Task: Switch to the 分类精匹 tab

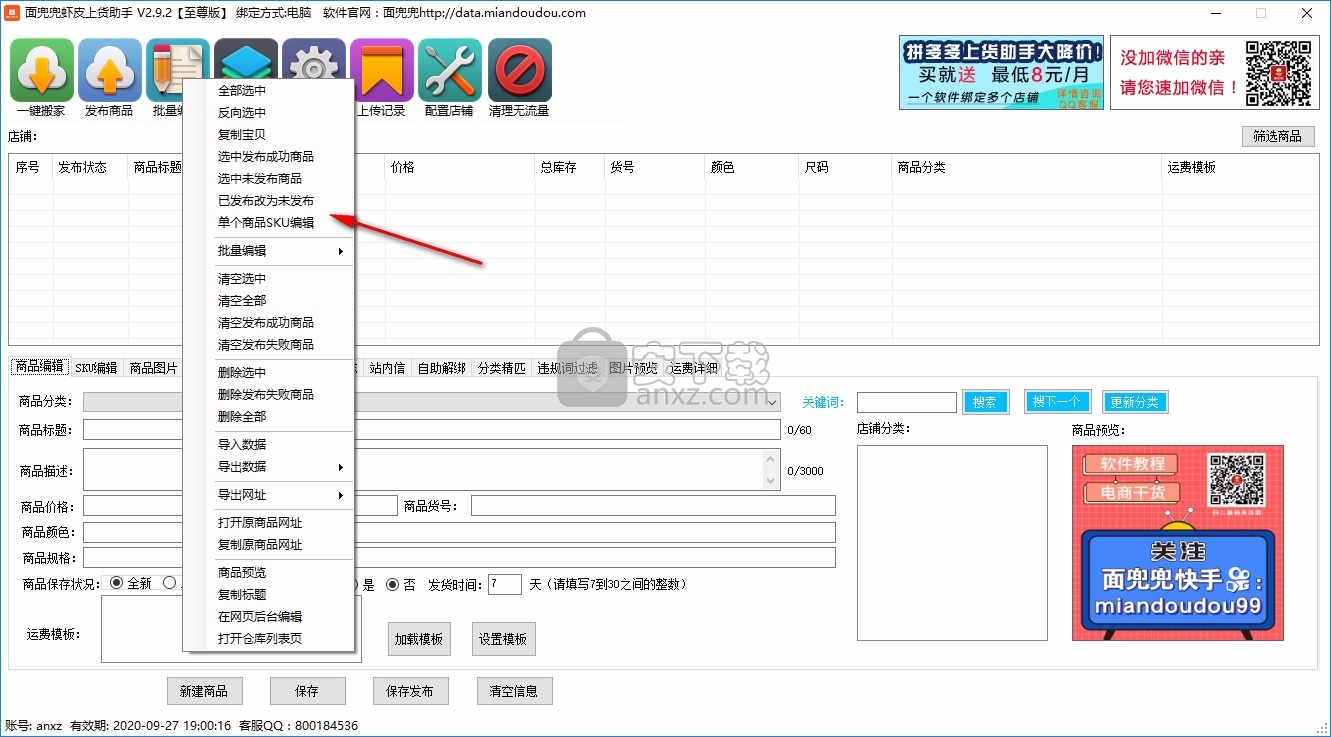Action: pyautogui.click(x=501, y=368)
